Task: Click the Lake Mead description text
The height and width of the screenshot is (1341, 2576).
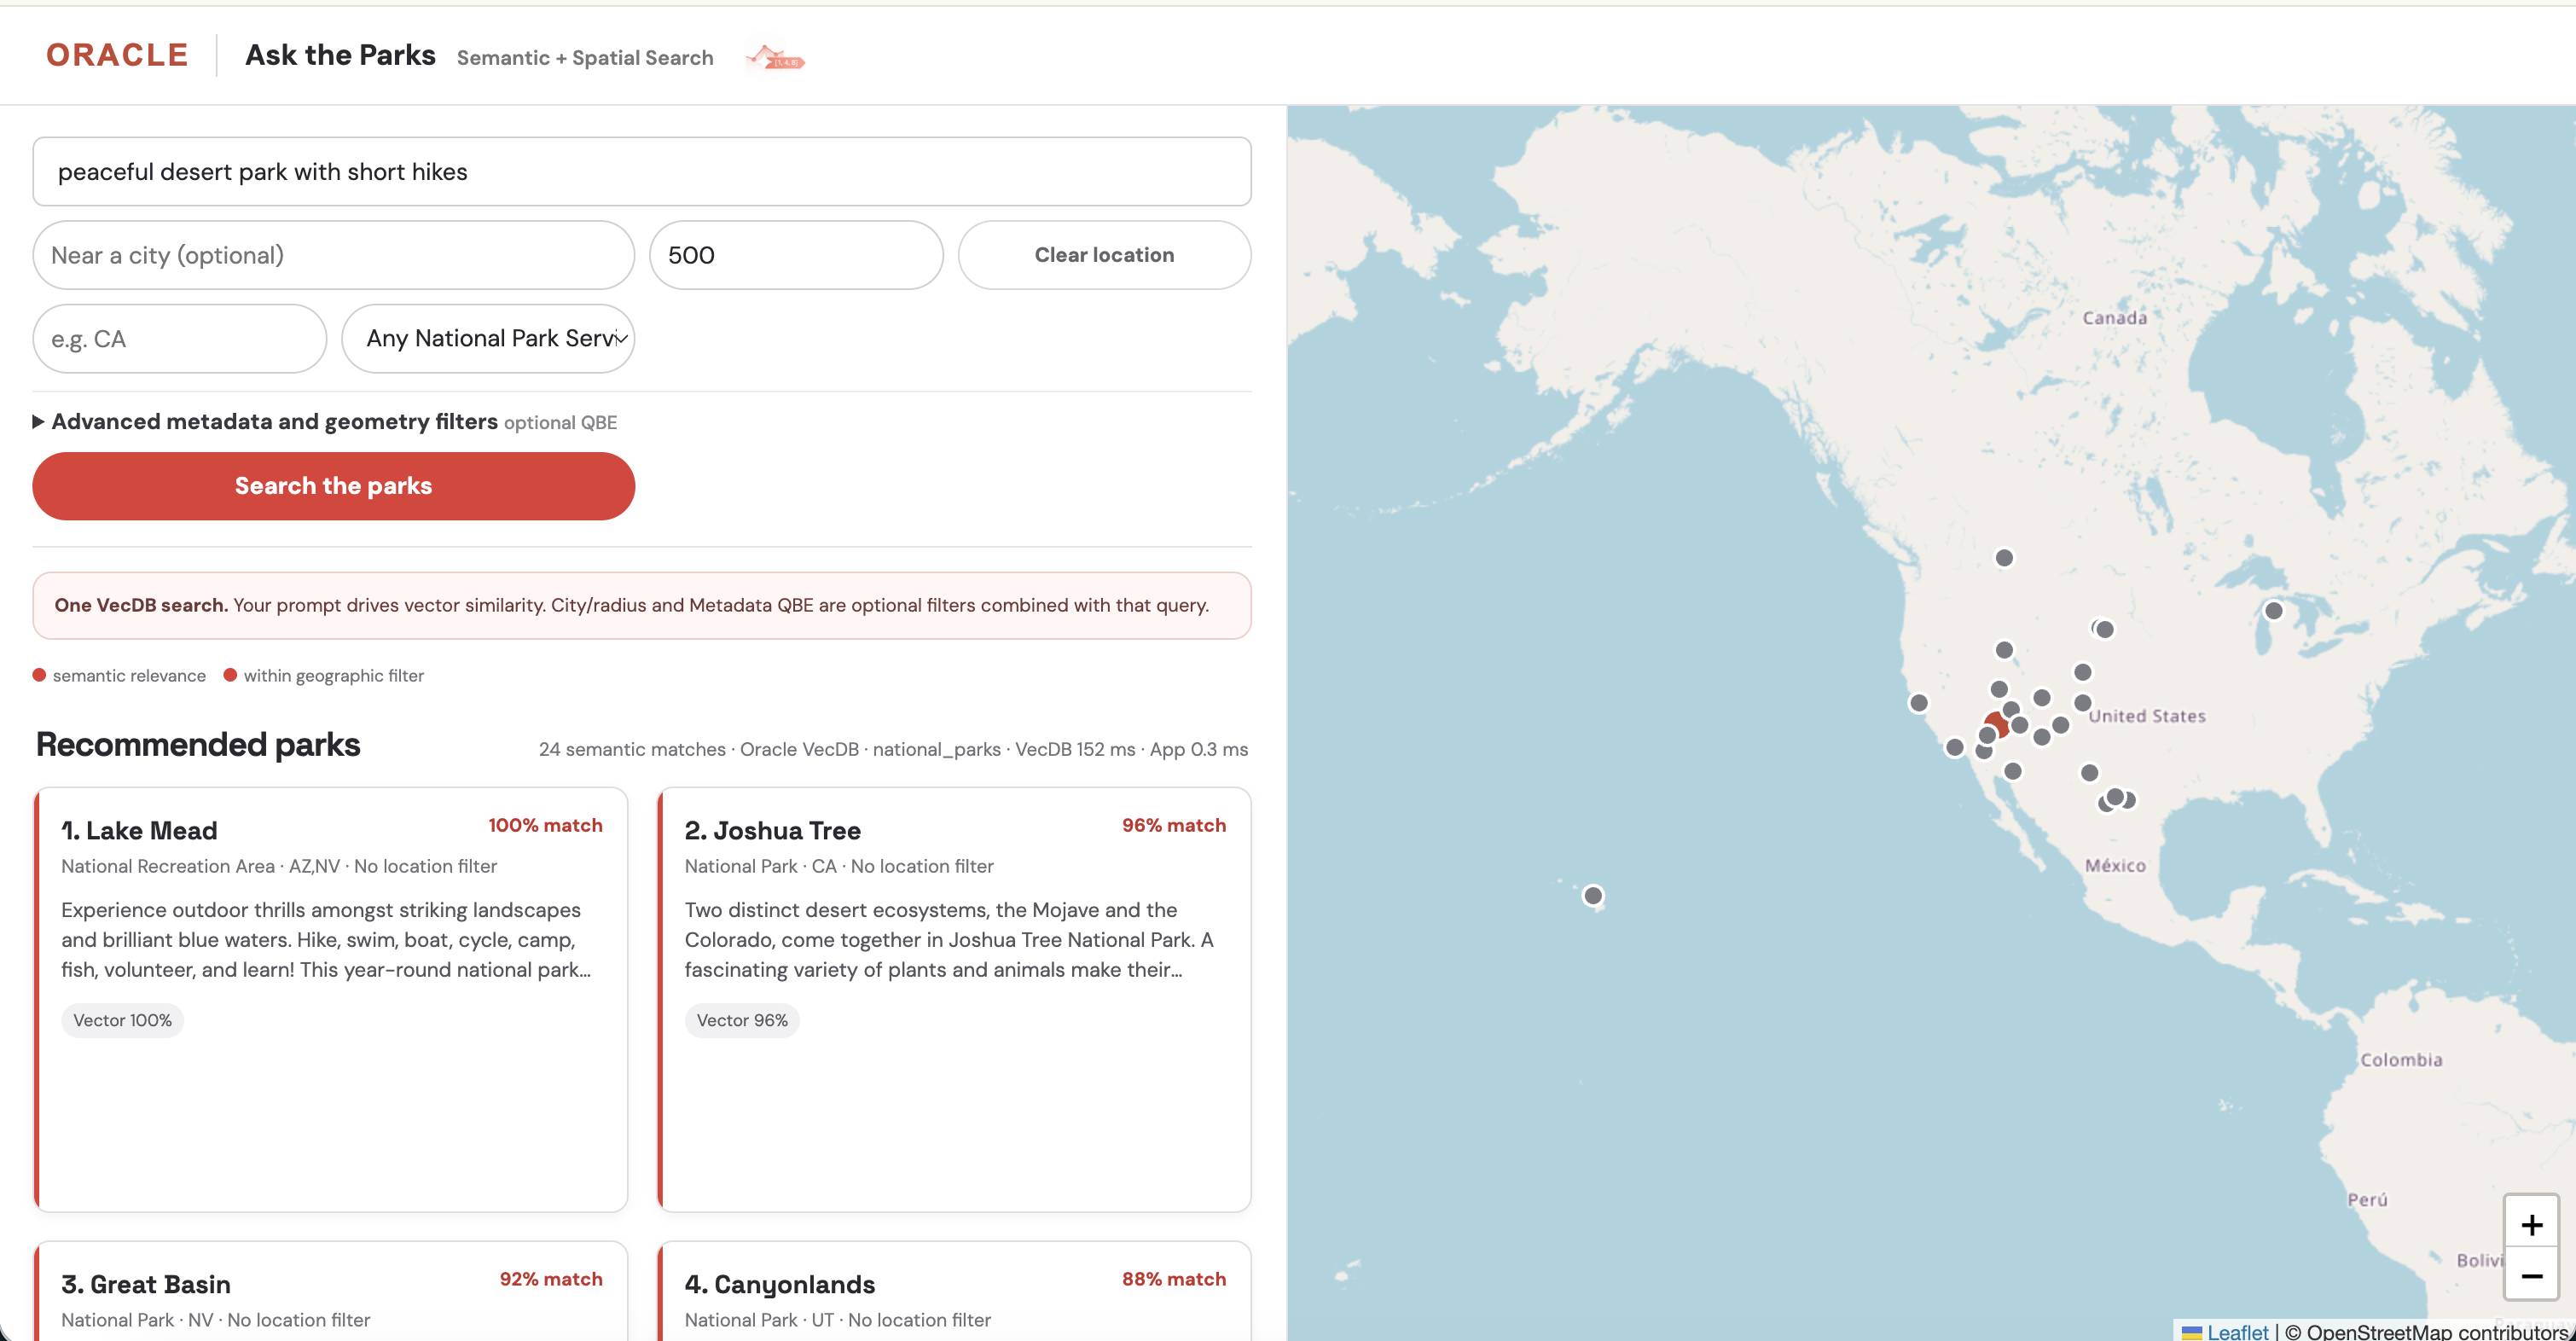Action: click(326, 940)
